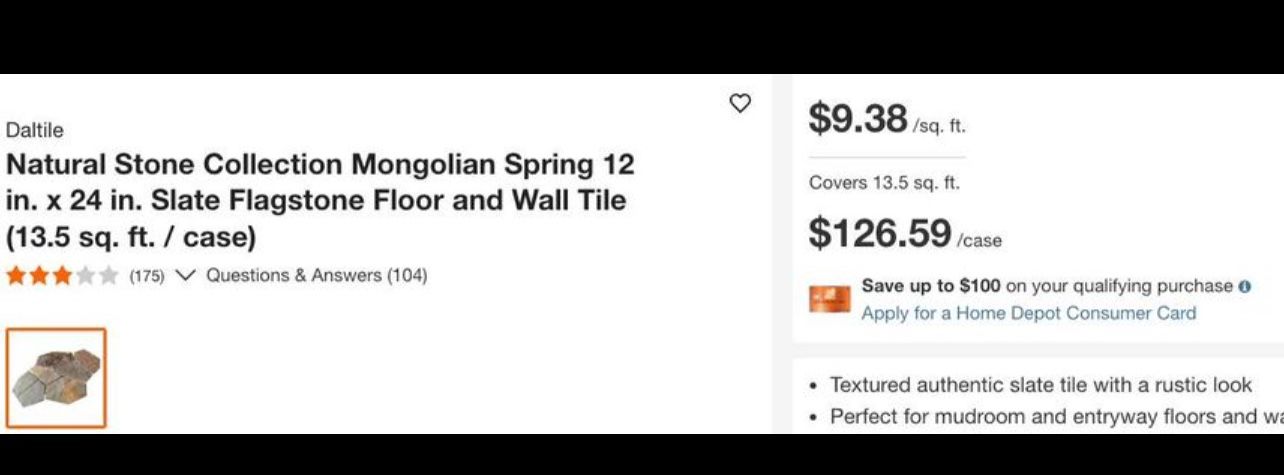Click the $126.59 case price
This screenshot has width=1284, height=475.
coord(879,234)
